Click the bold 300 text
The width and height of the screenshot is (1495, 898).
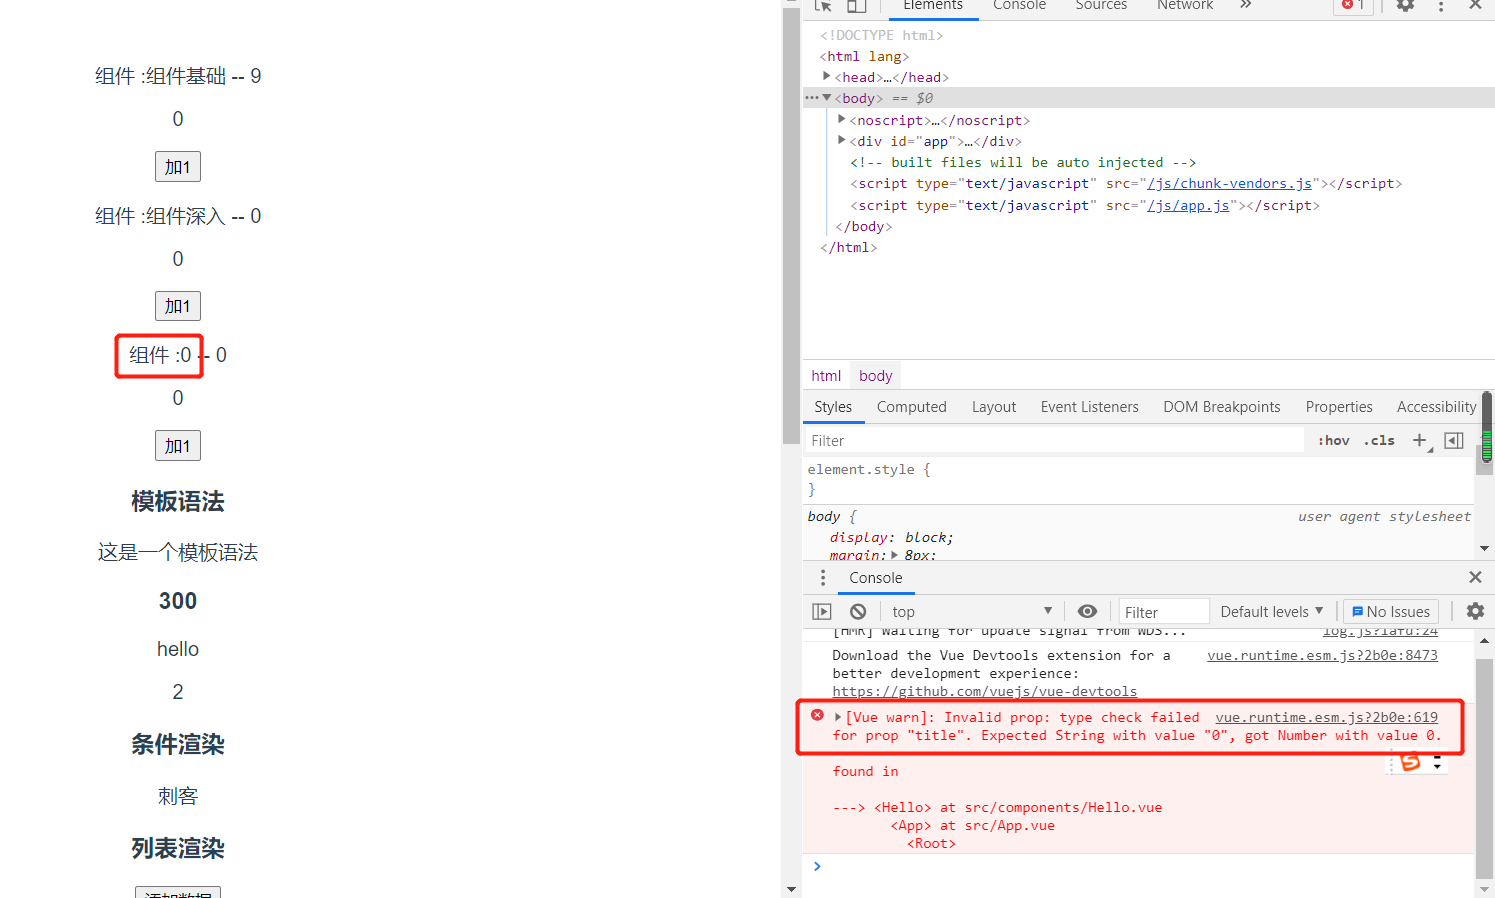[x=178, y=601]
